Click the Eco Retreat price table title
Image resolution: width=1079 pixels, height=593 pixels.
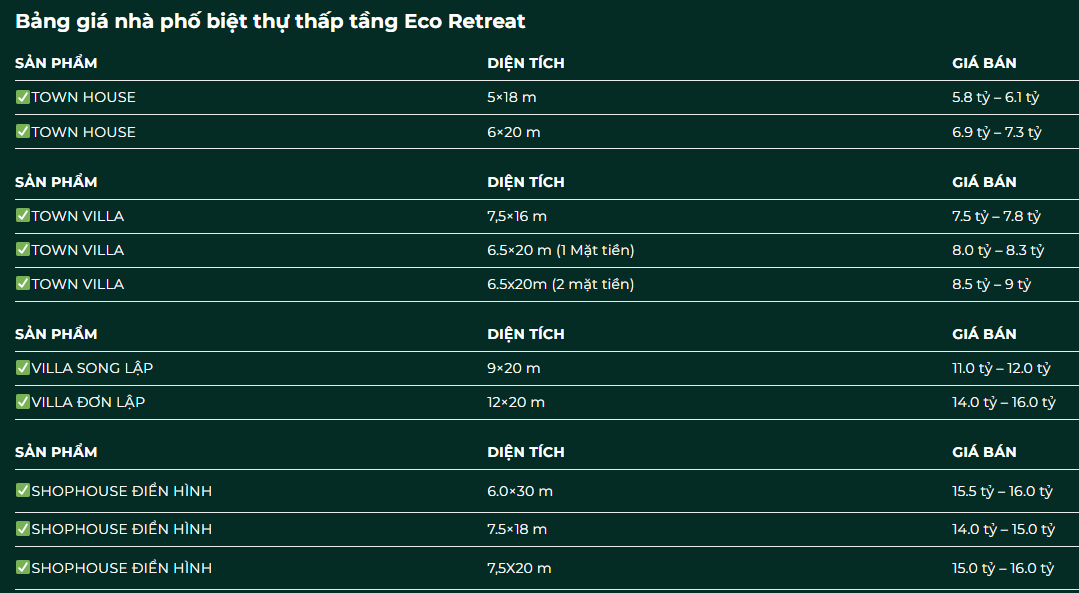270,21
